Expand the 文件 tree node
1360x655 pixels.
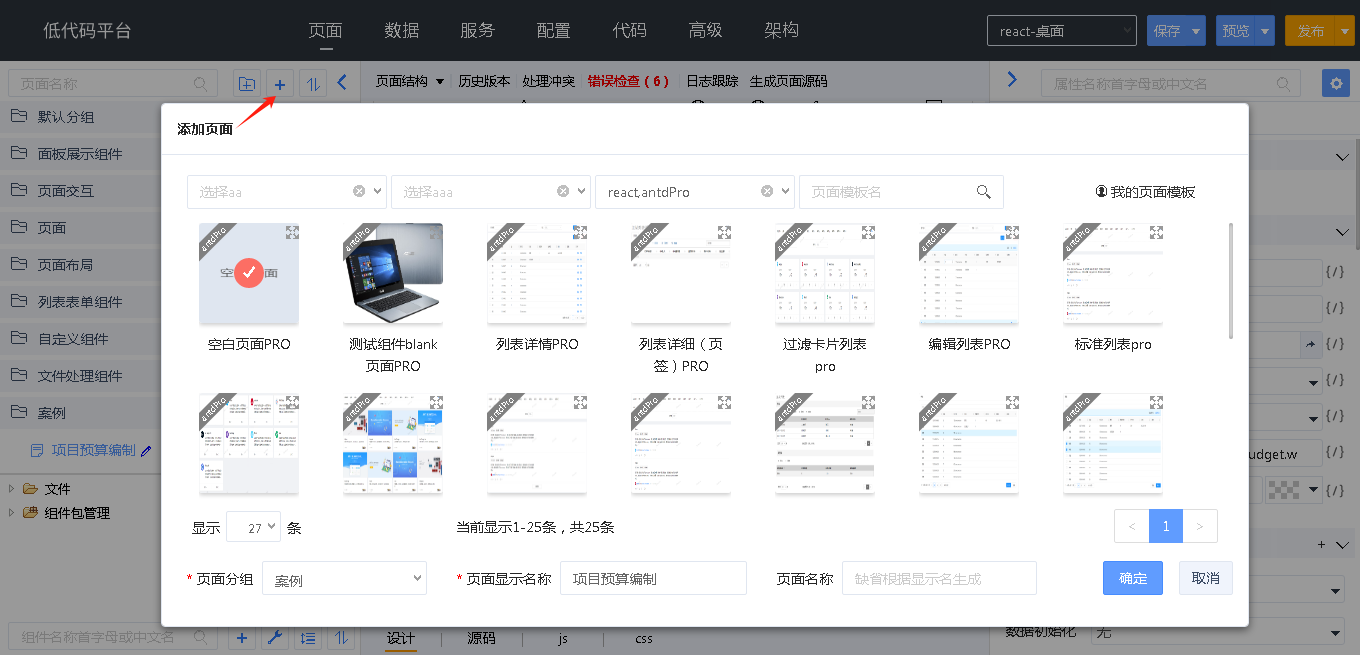coord(11,489)
